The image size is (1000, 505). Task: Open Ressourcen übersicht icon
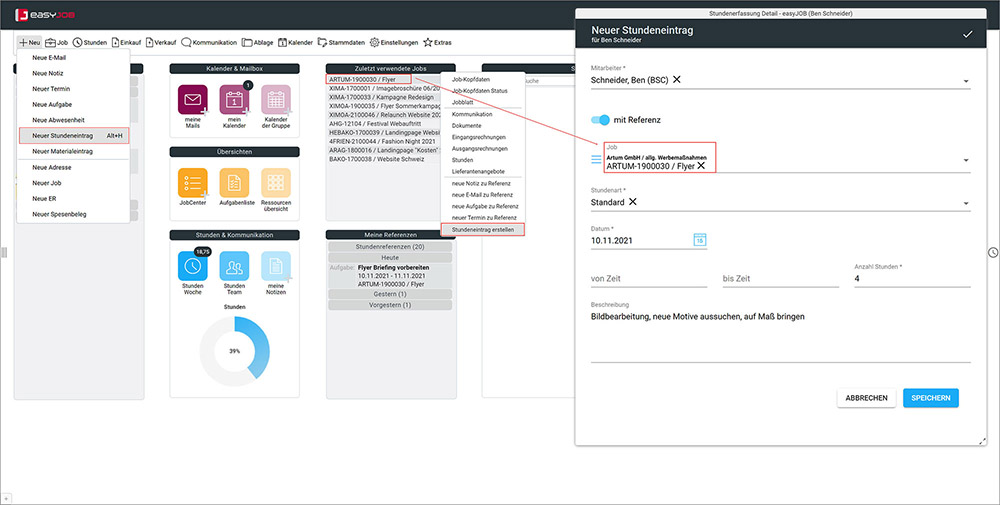point(276,183)
